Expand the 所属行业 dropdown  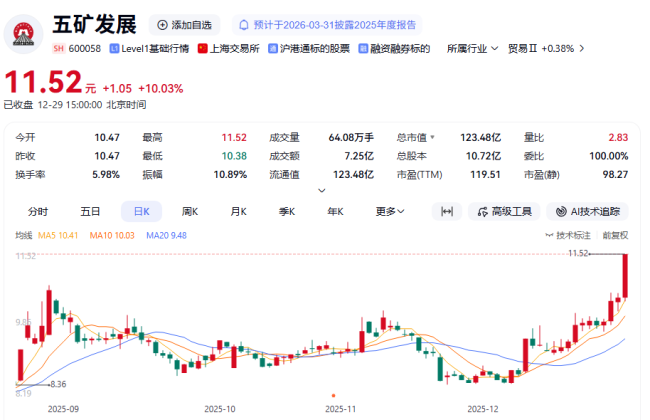coord(472,49)
